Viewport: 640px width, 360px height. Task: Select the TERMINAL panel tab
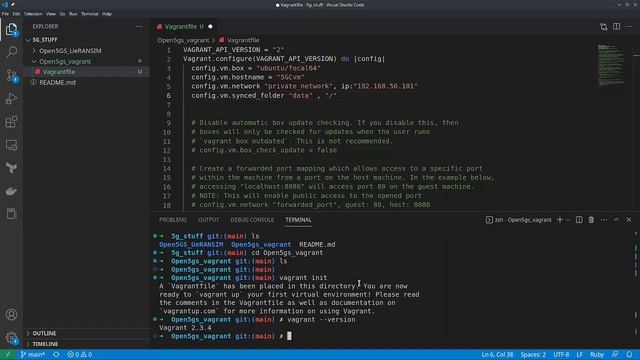point(298,220)
